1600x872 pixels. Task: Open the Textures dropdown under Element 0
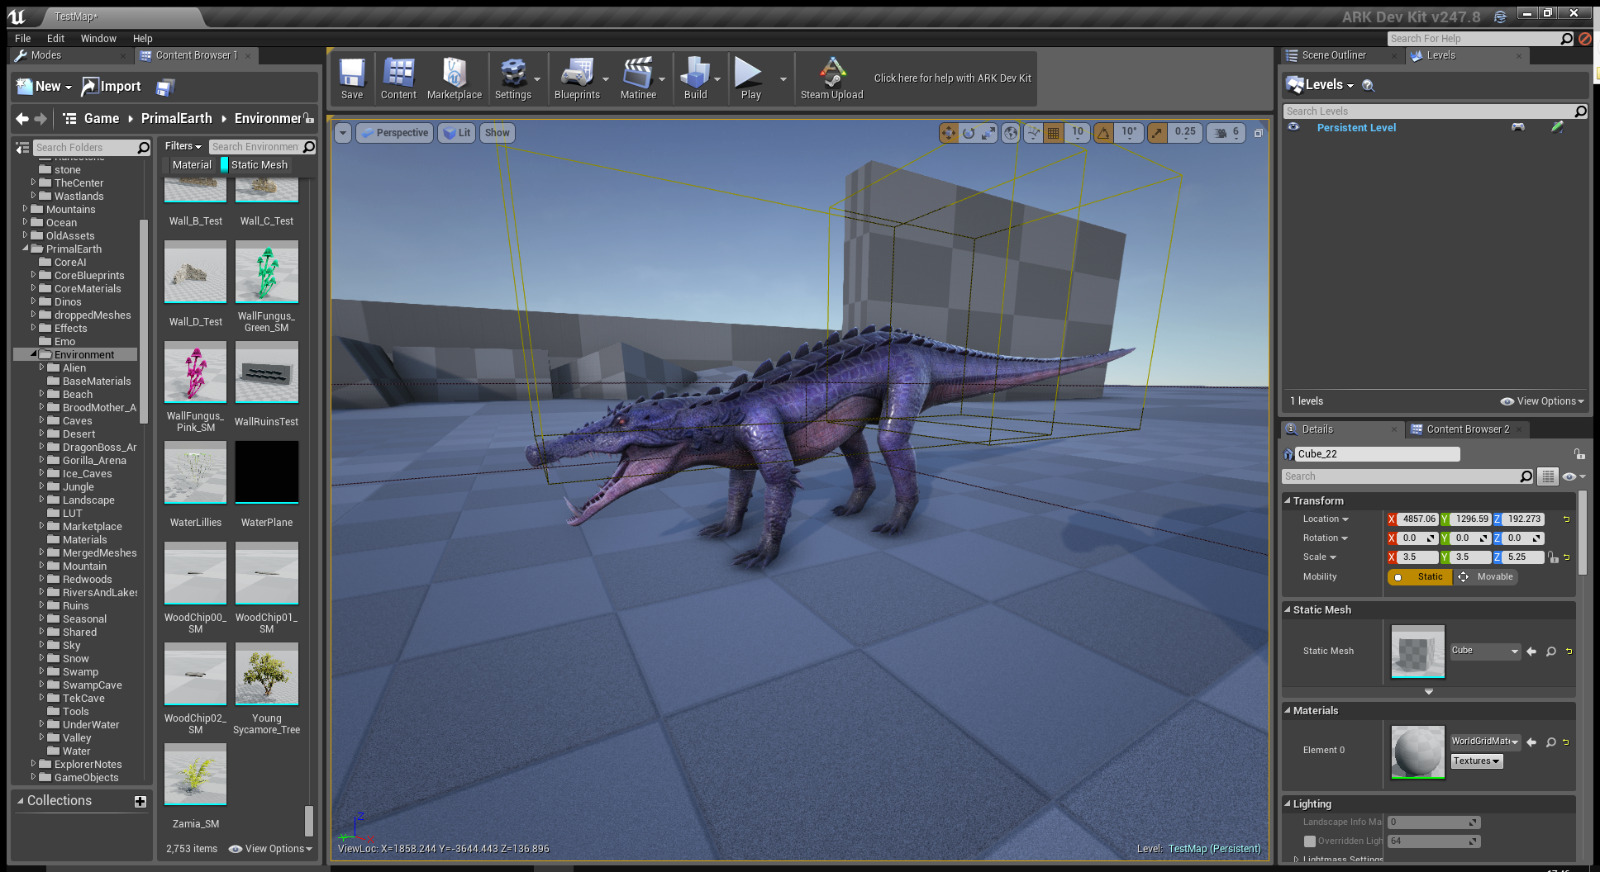[1477, 761]
